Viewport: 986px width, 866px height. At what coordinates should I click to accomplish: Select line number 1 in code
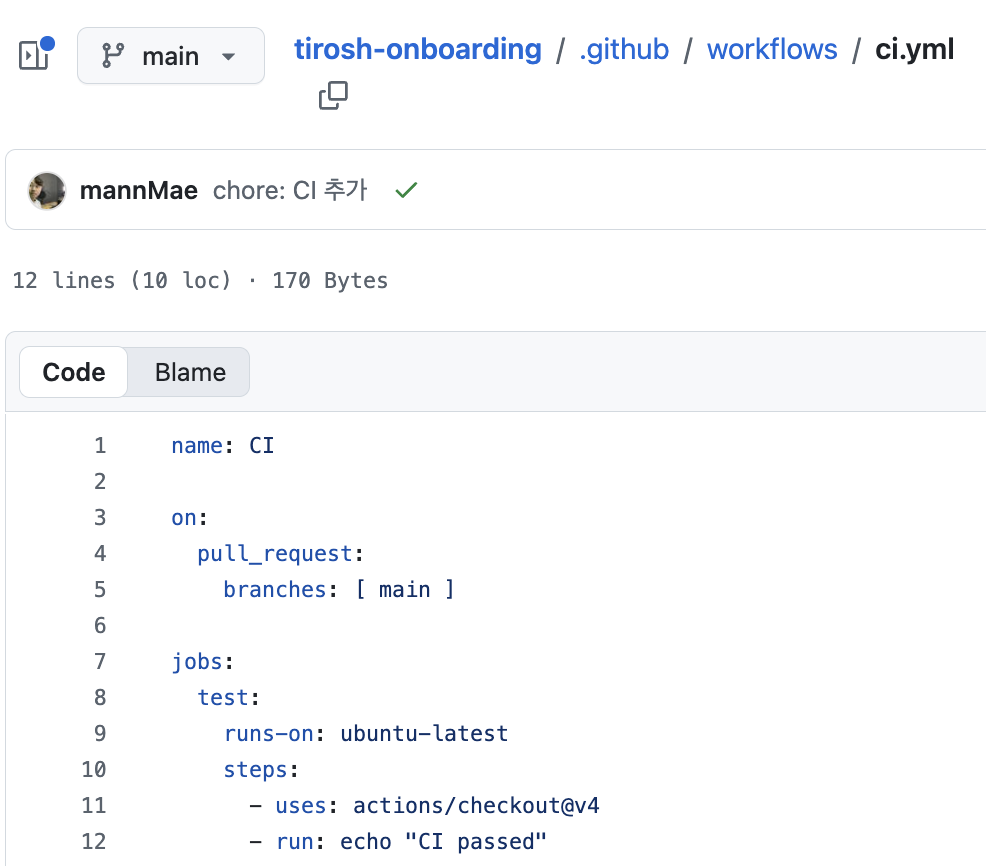click(x=100, y=445)
